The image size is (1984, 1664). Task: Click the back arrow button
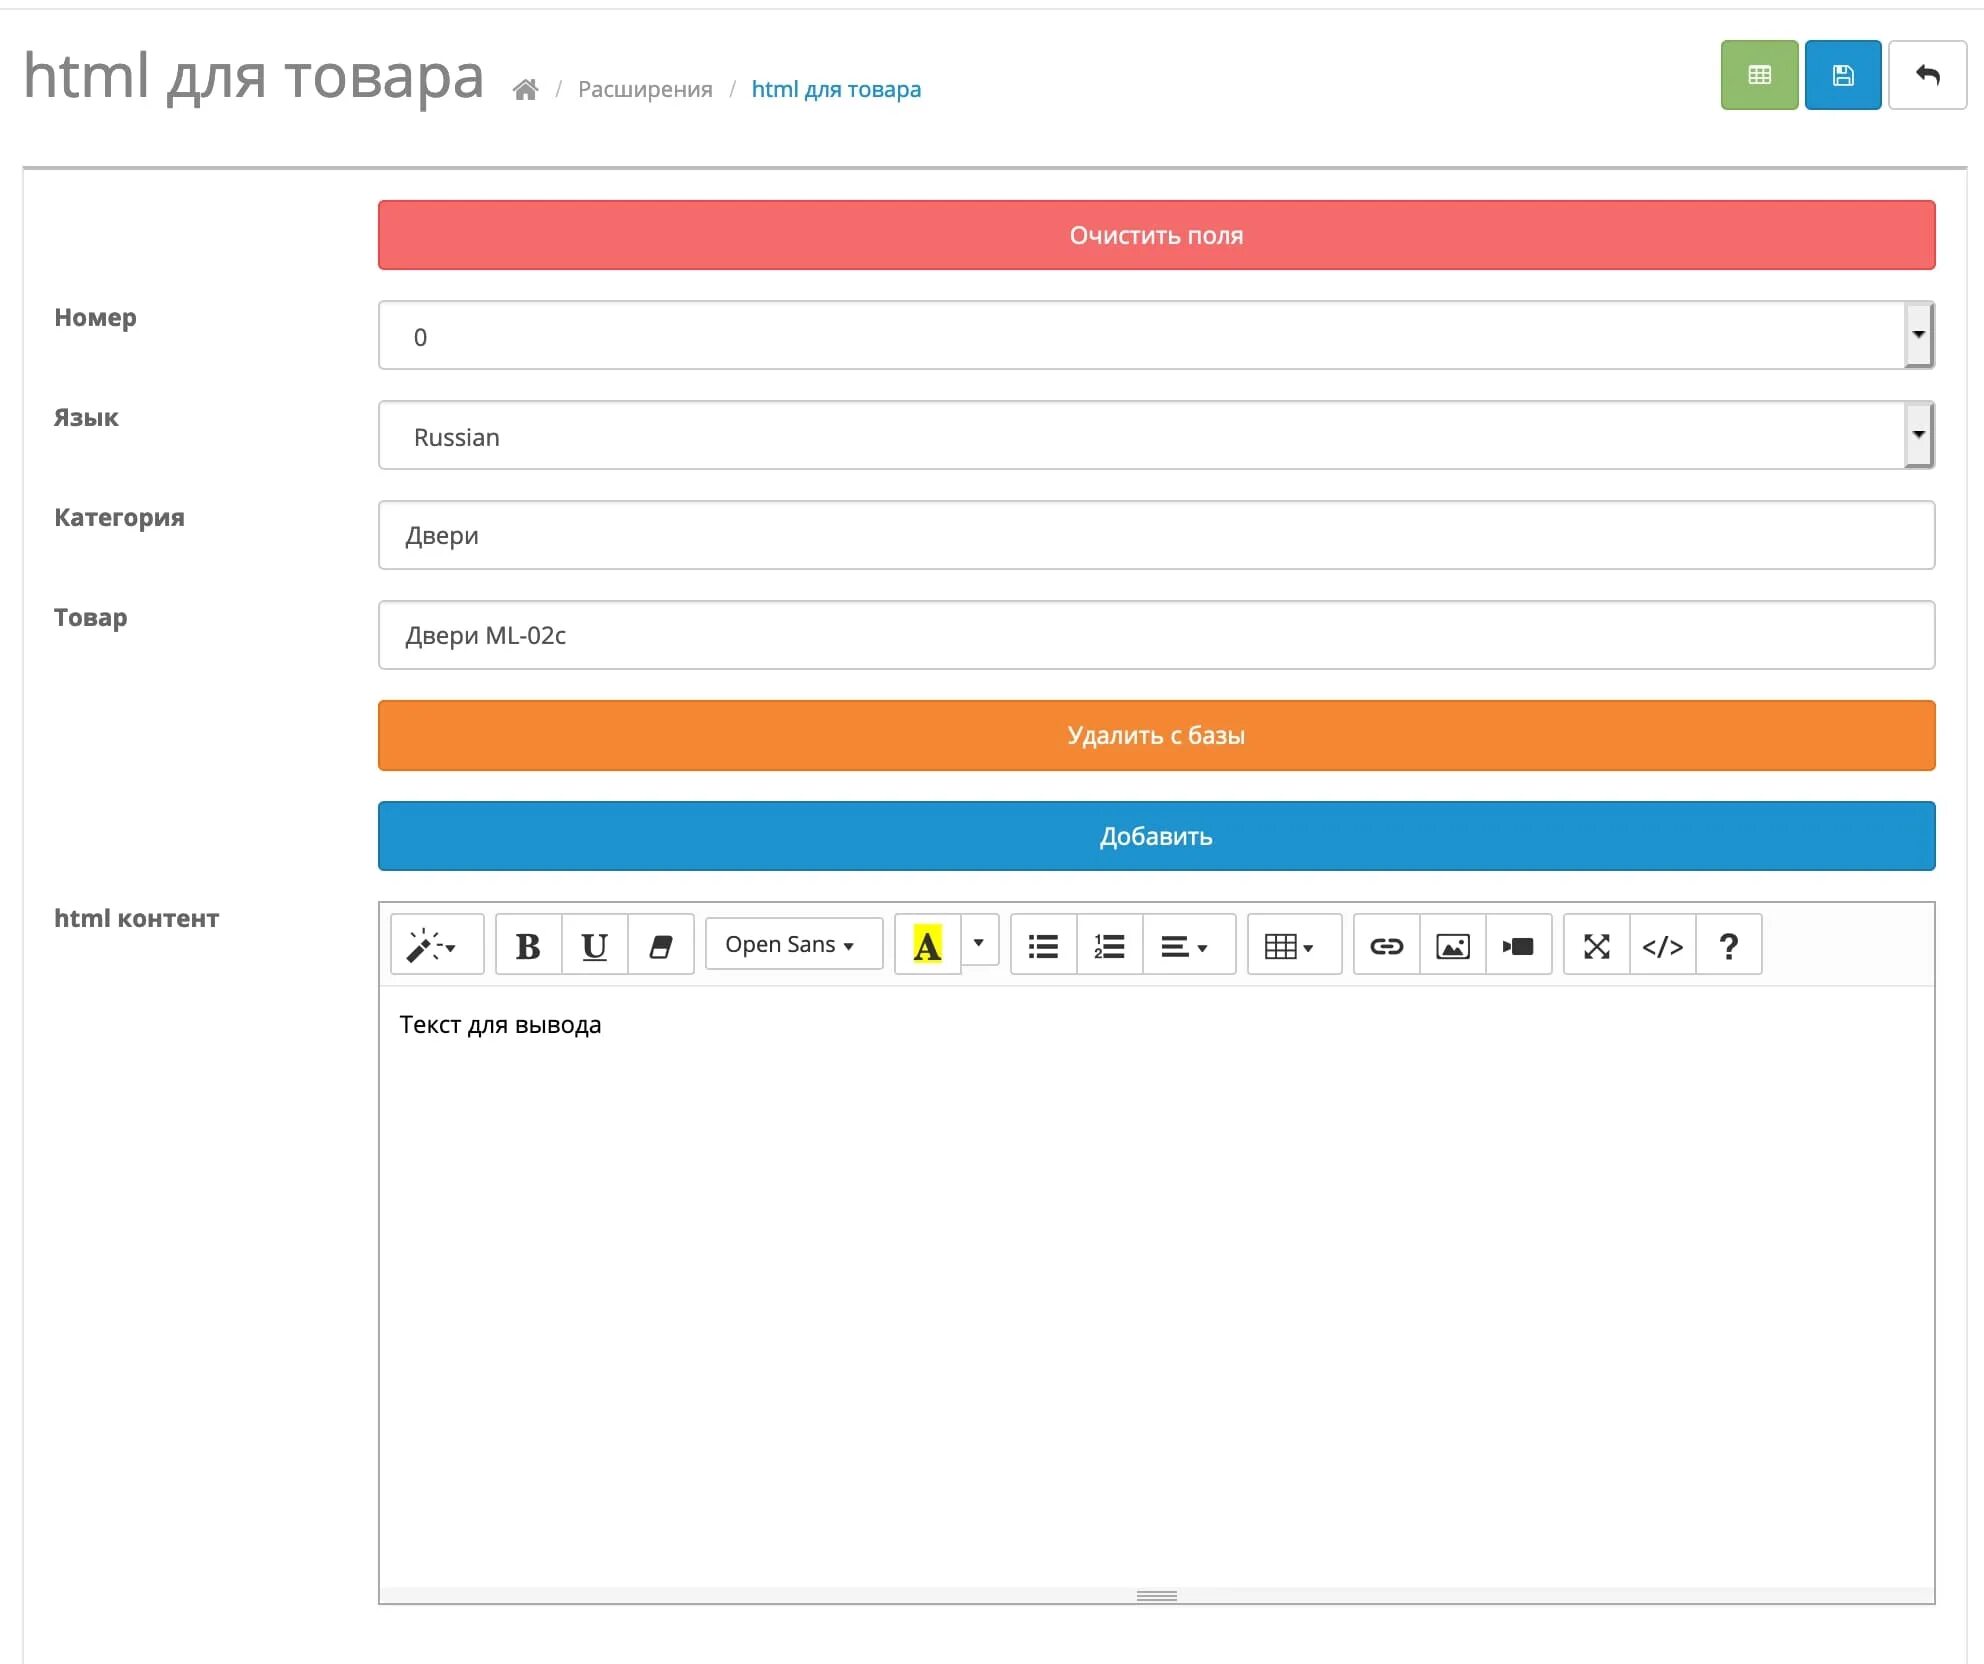tap(1927, 75)
